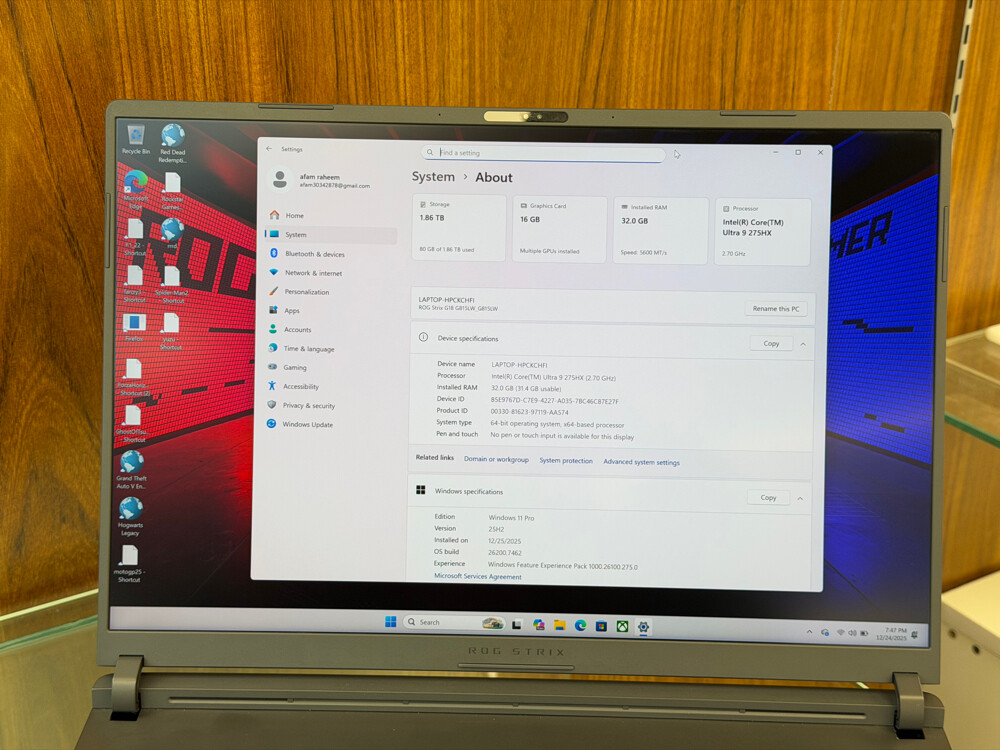
Task: Click the Settings gear in the taskbar
Action: (x=643, y=628)
